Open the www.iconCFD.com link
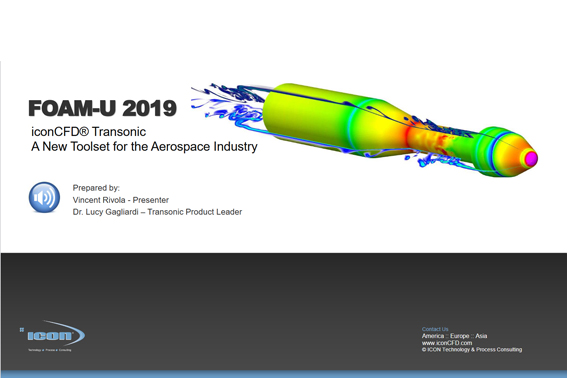The image size is (567, 378). click(x=447, y=343)
